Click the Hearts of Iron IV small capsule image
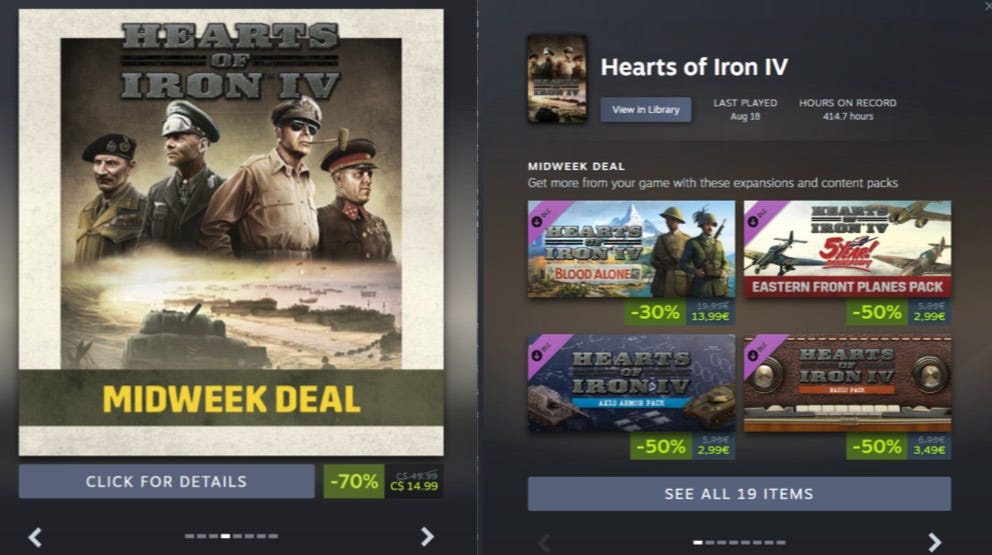 tap(557, 79)
